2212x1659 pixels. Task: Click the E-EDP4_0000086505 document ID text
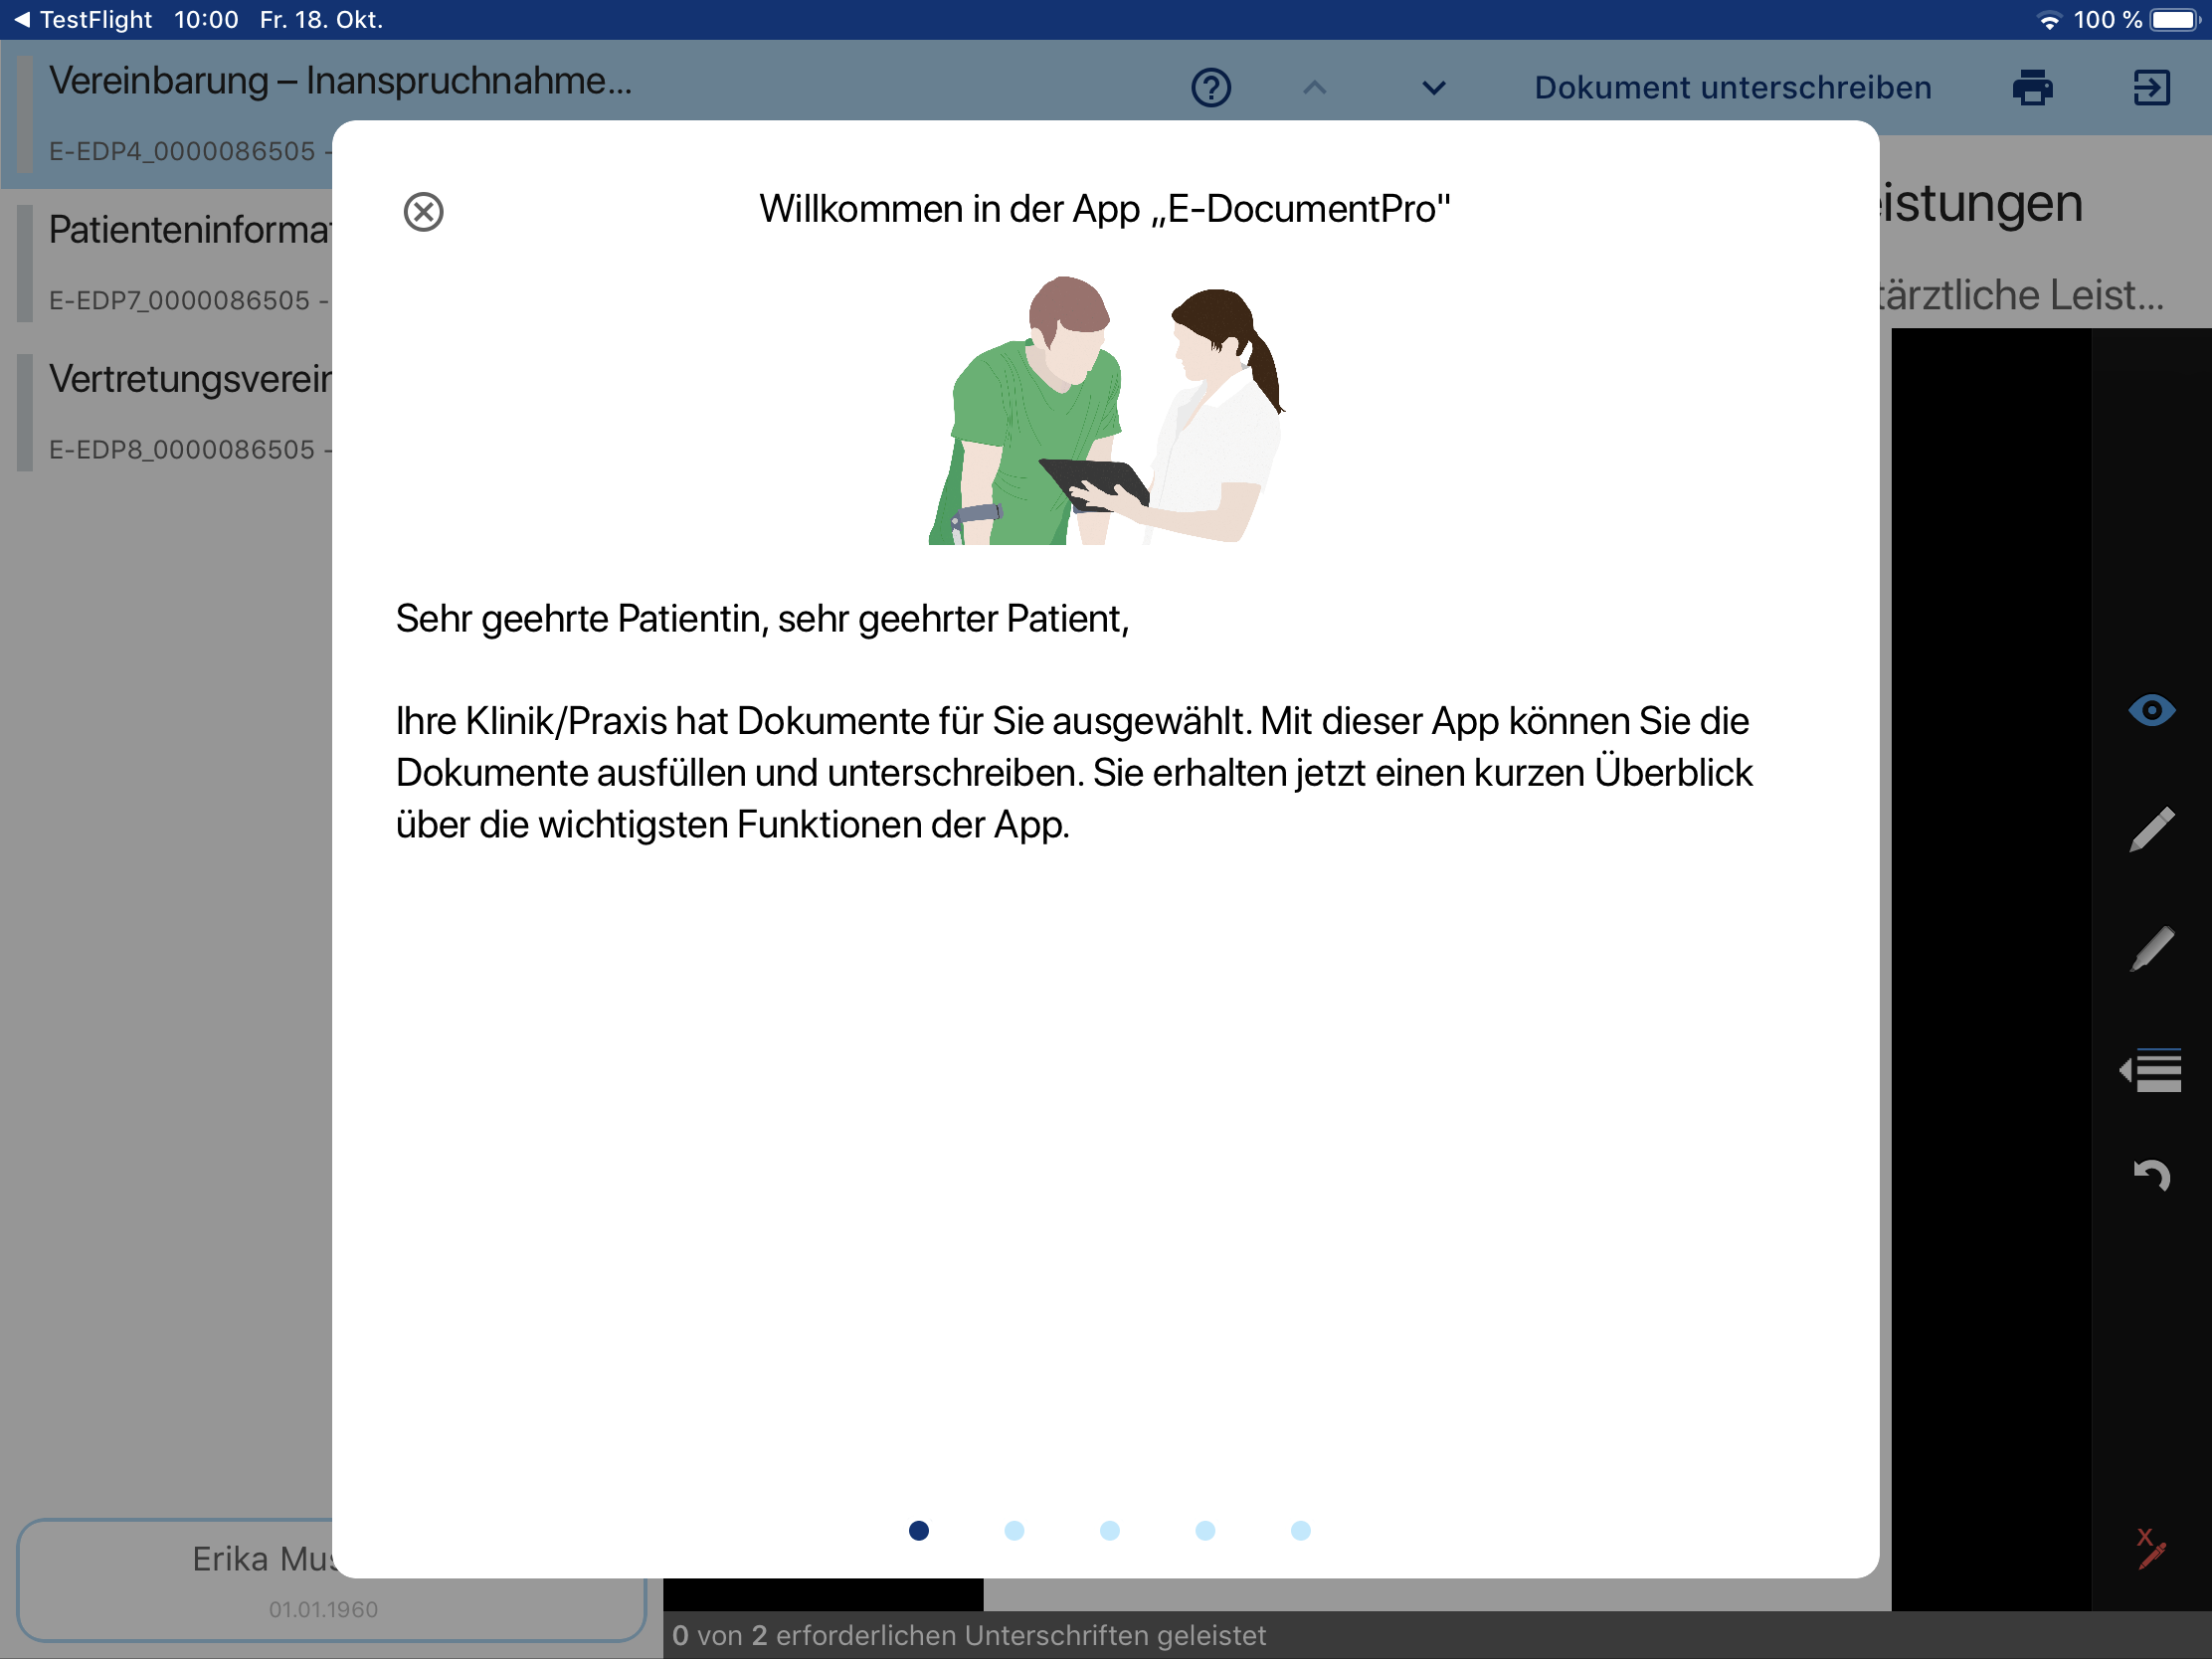[x=182, y=151]
